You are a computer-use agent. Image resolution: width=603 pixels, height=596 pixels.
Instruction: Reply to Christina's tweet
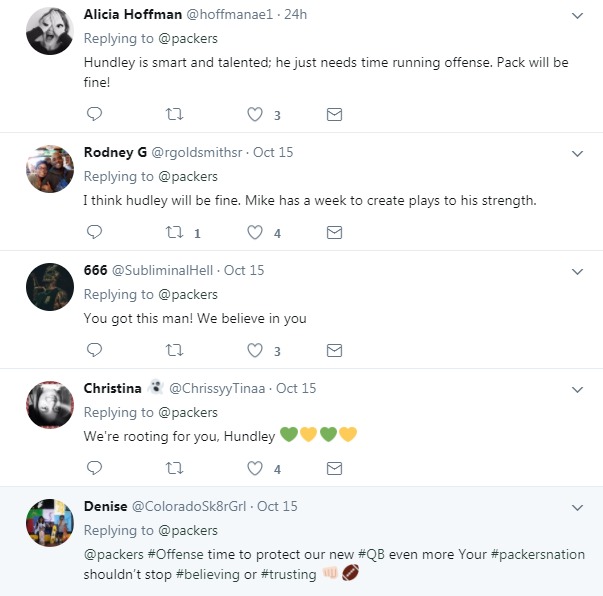[x=95, y=468]
